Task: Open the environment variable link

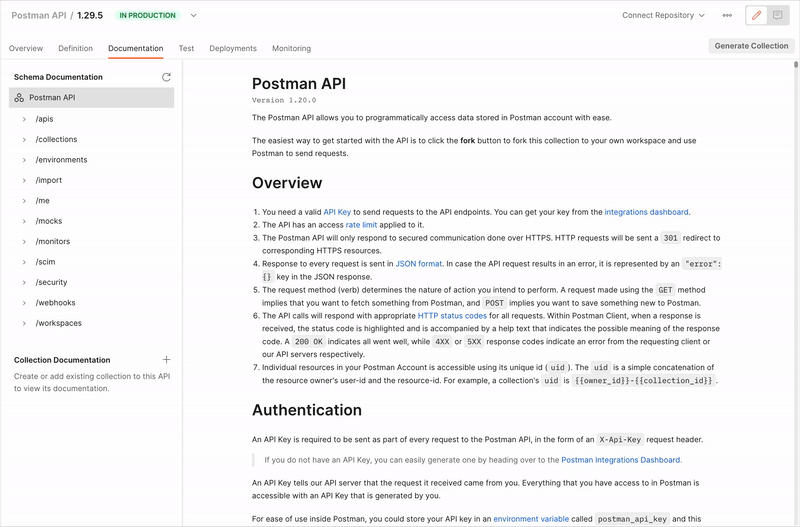Action: (531, 519)
